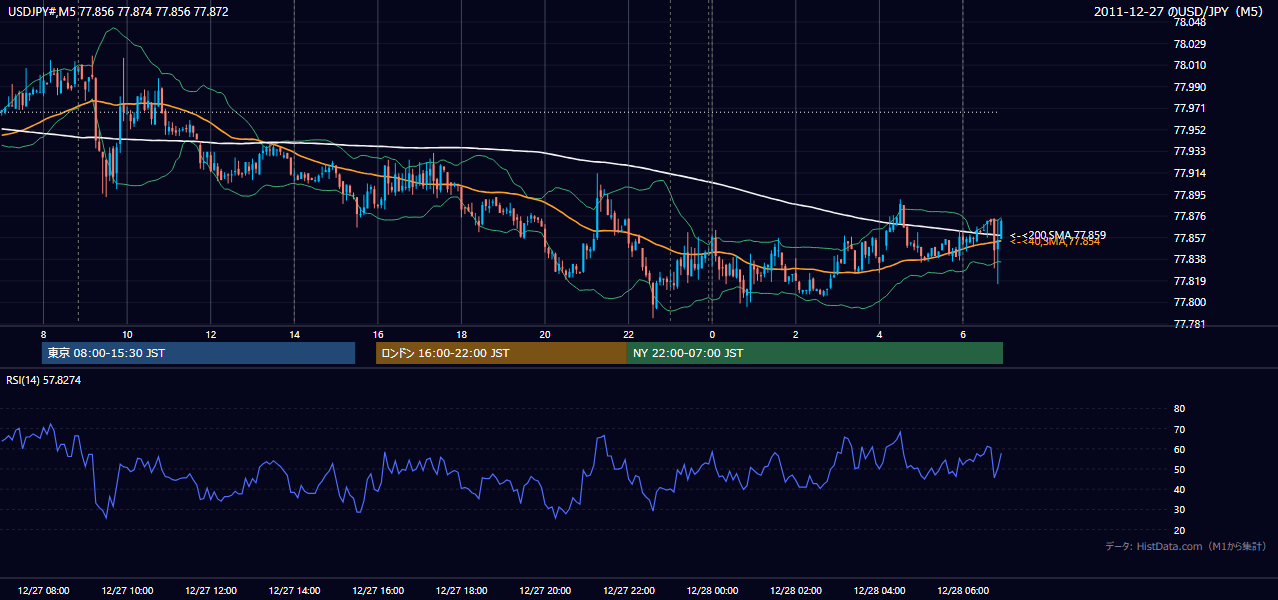Click price axis label 78.048
This screenshot has width=1278, height=600.
(x=1190, y=22)
